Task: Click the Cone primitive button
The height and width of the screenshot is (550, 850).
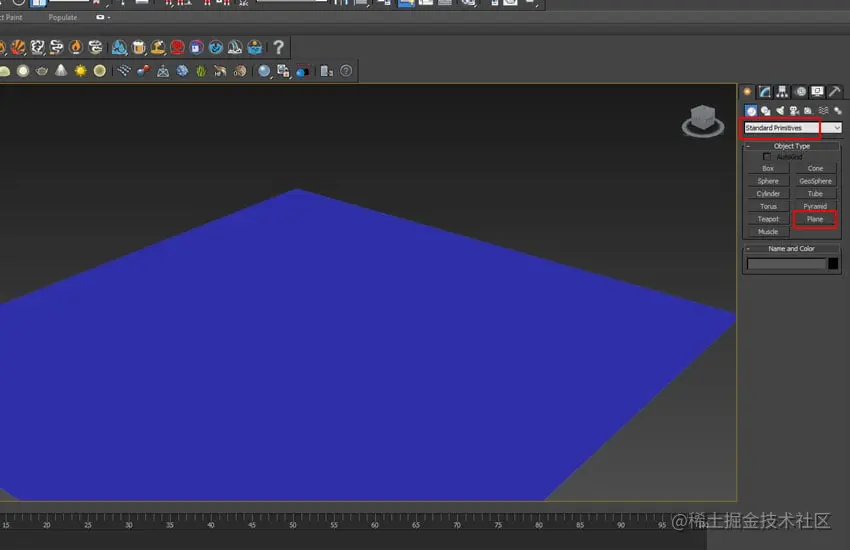Action: point(815,169)
